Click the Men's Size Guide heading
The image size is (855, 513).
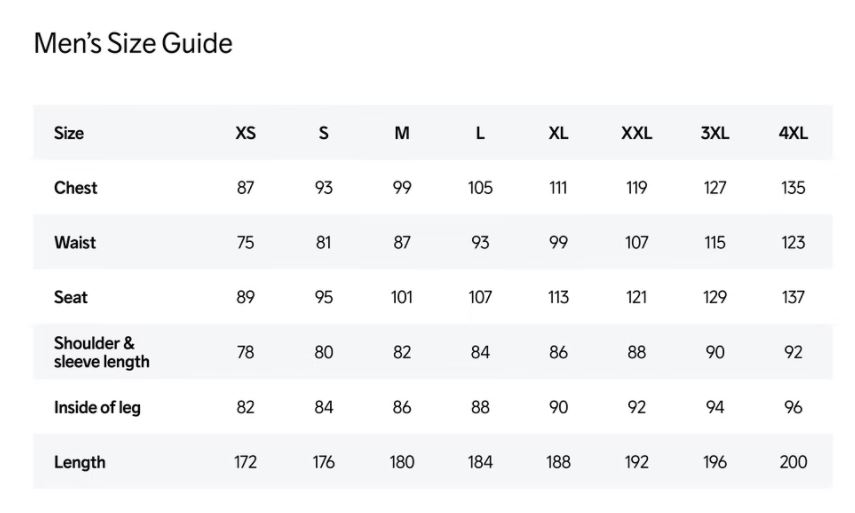[x=133, y=44]
